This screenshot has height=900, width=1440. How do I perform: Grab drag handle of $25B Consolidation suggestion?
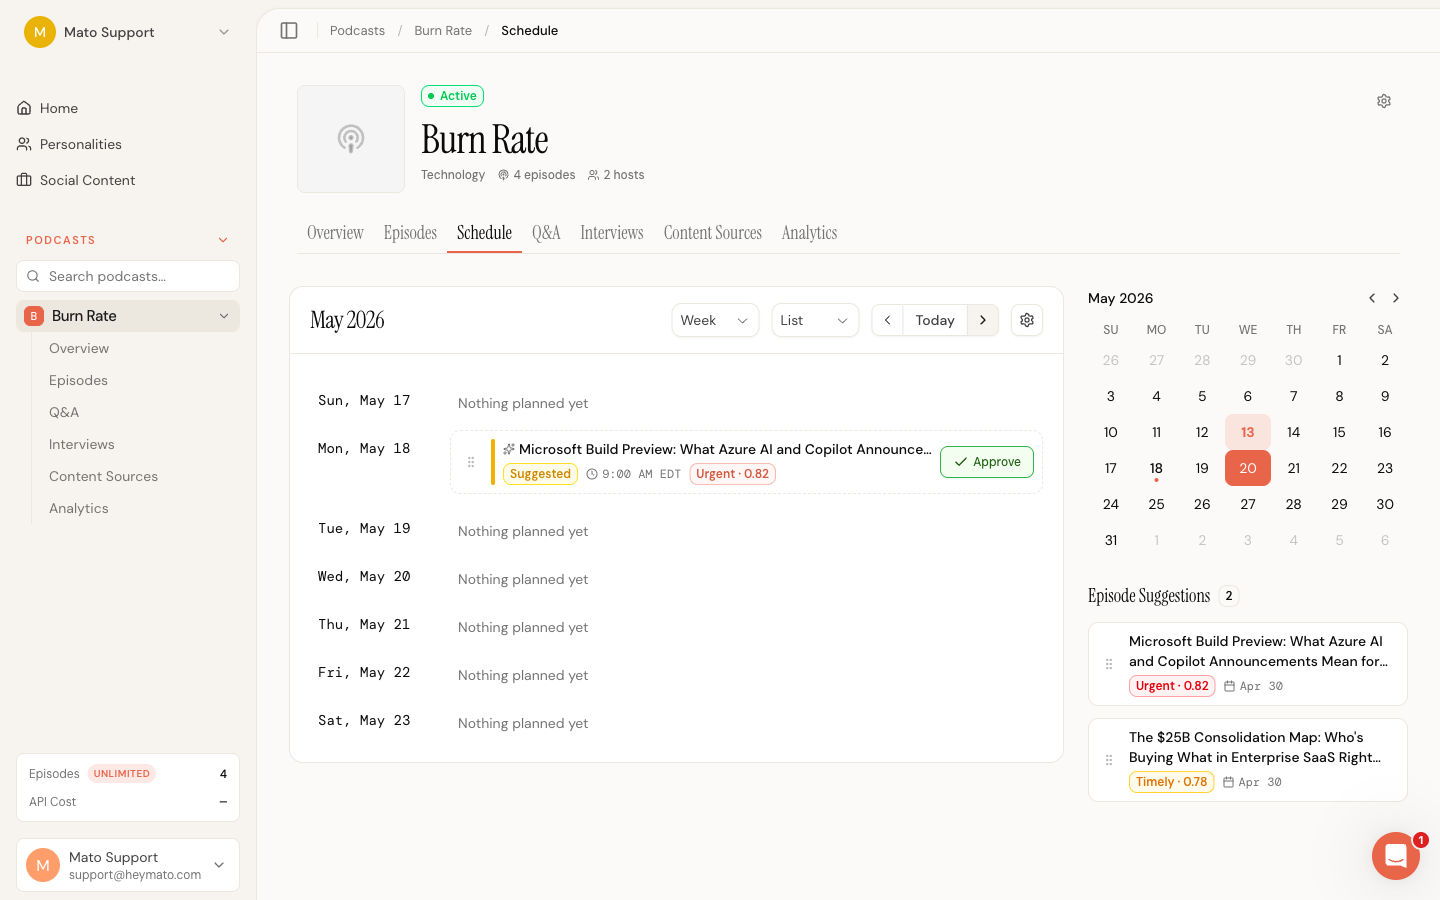pos(1109,760)
